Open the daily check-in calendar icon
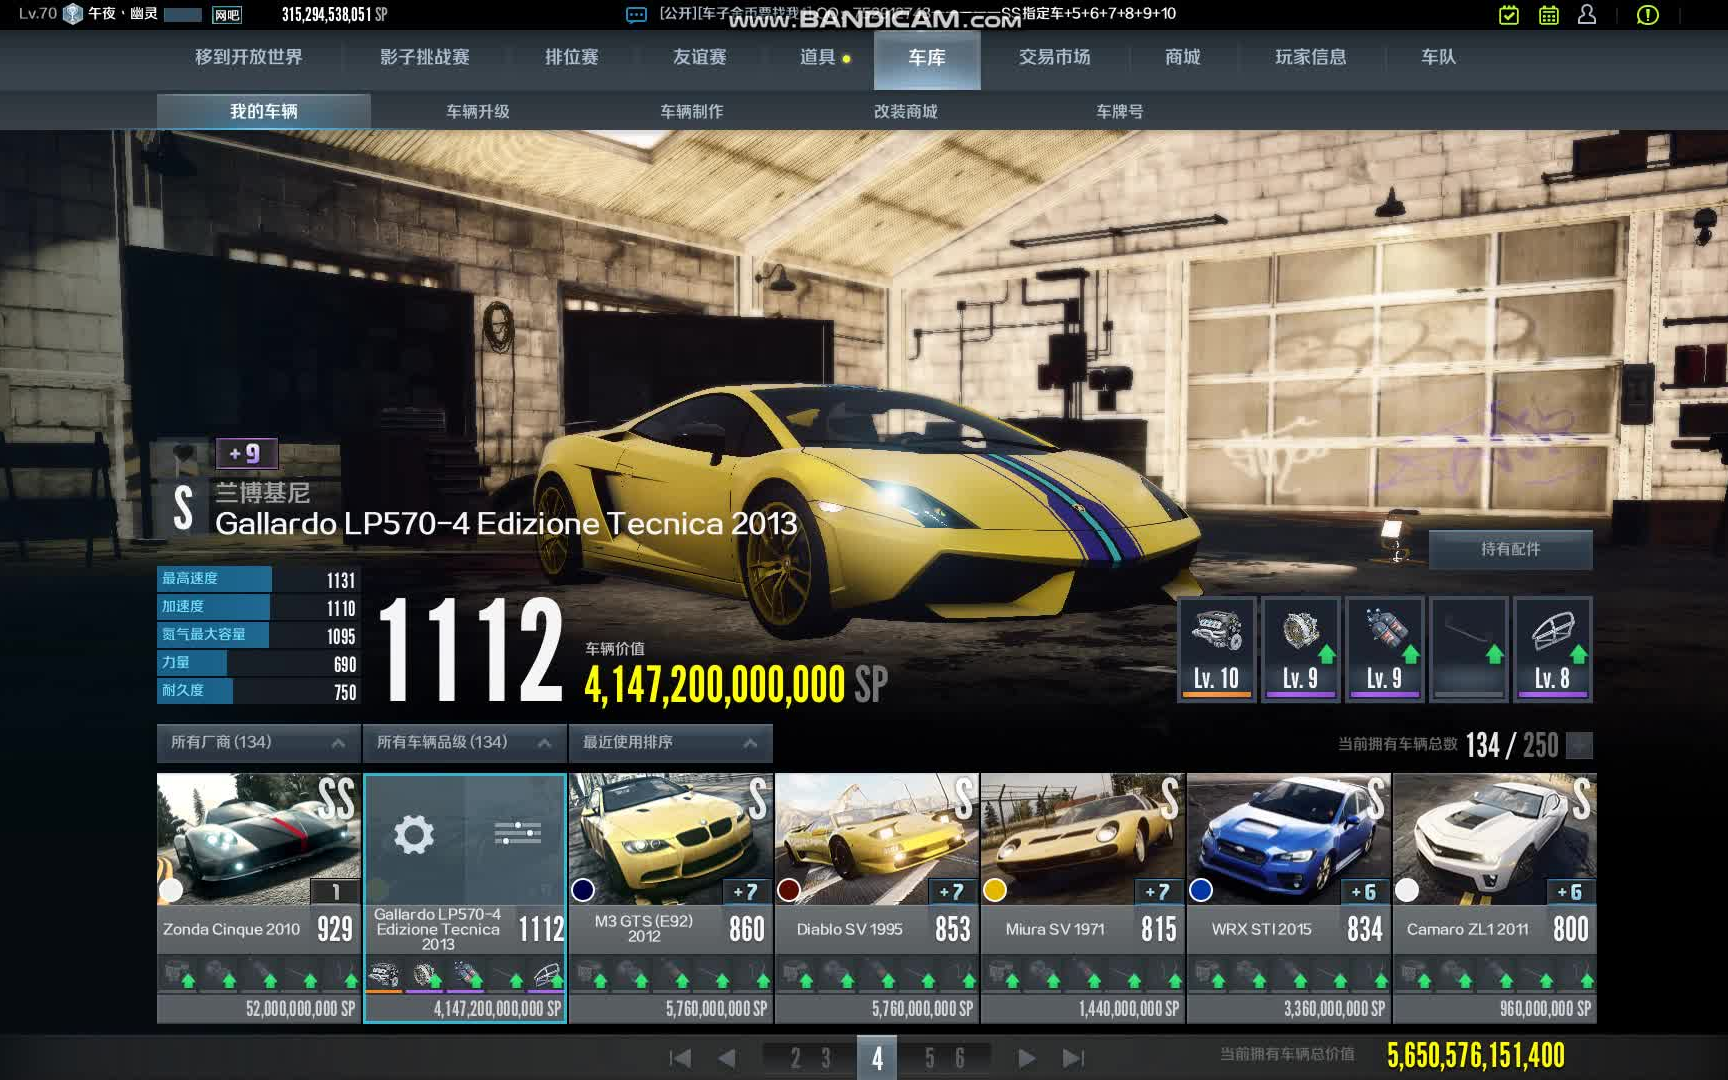 pos(1509,15)
